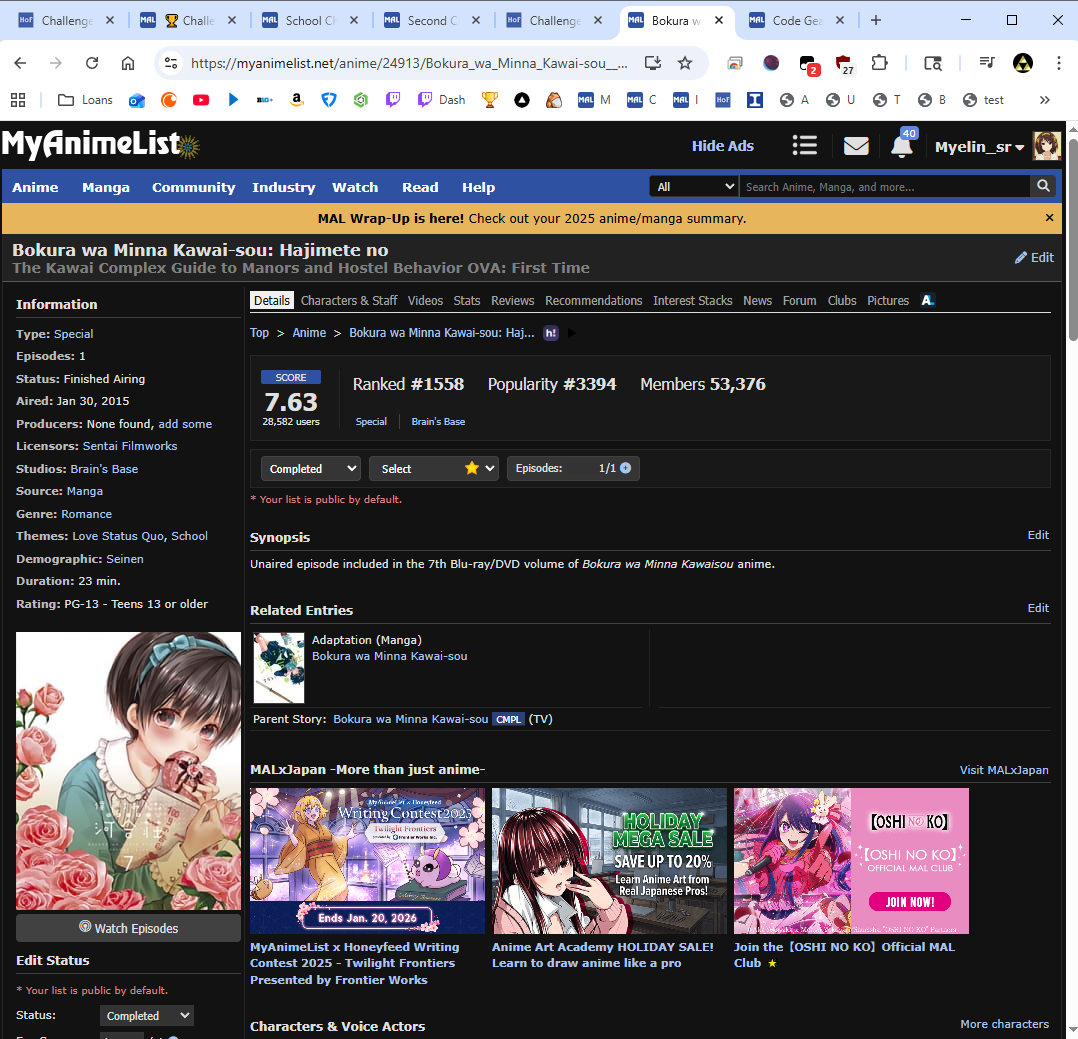Screen dimensions: 1078x1039
Task: Open the Visit MALxJapan link
Action: pos(1004,770)
